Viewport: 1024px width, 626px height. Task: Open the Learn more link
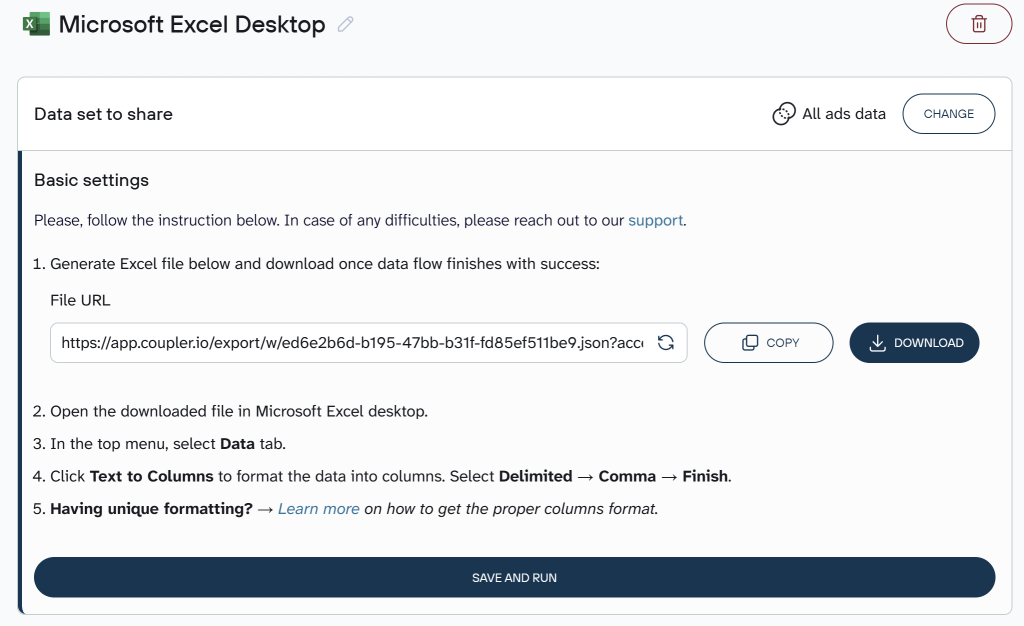click(319, 509)
